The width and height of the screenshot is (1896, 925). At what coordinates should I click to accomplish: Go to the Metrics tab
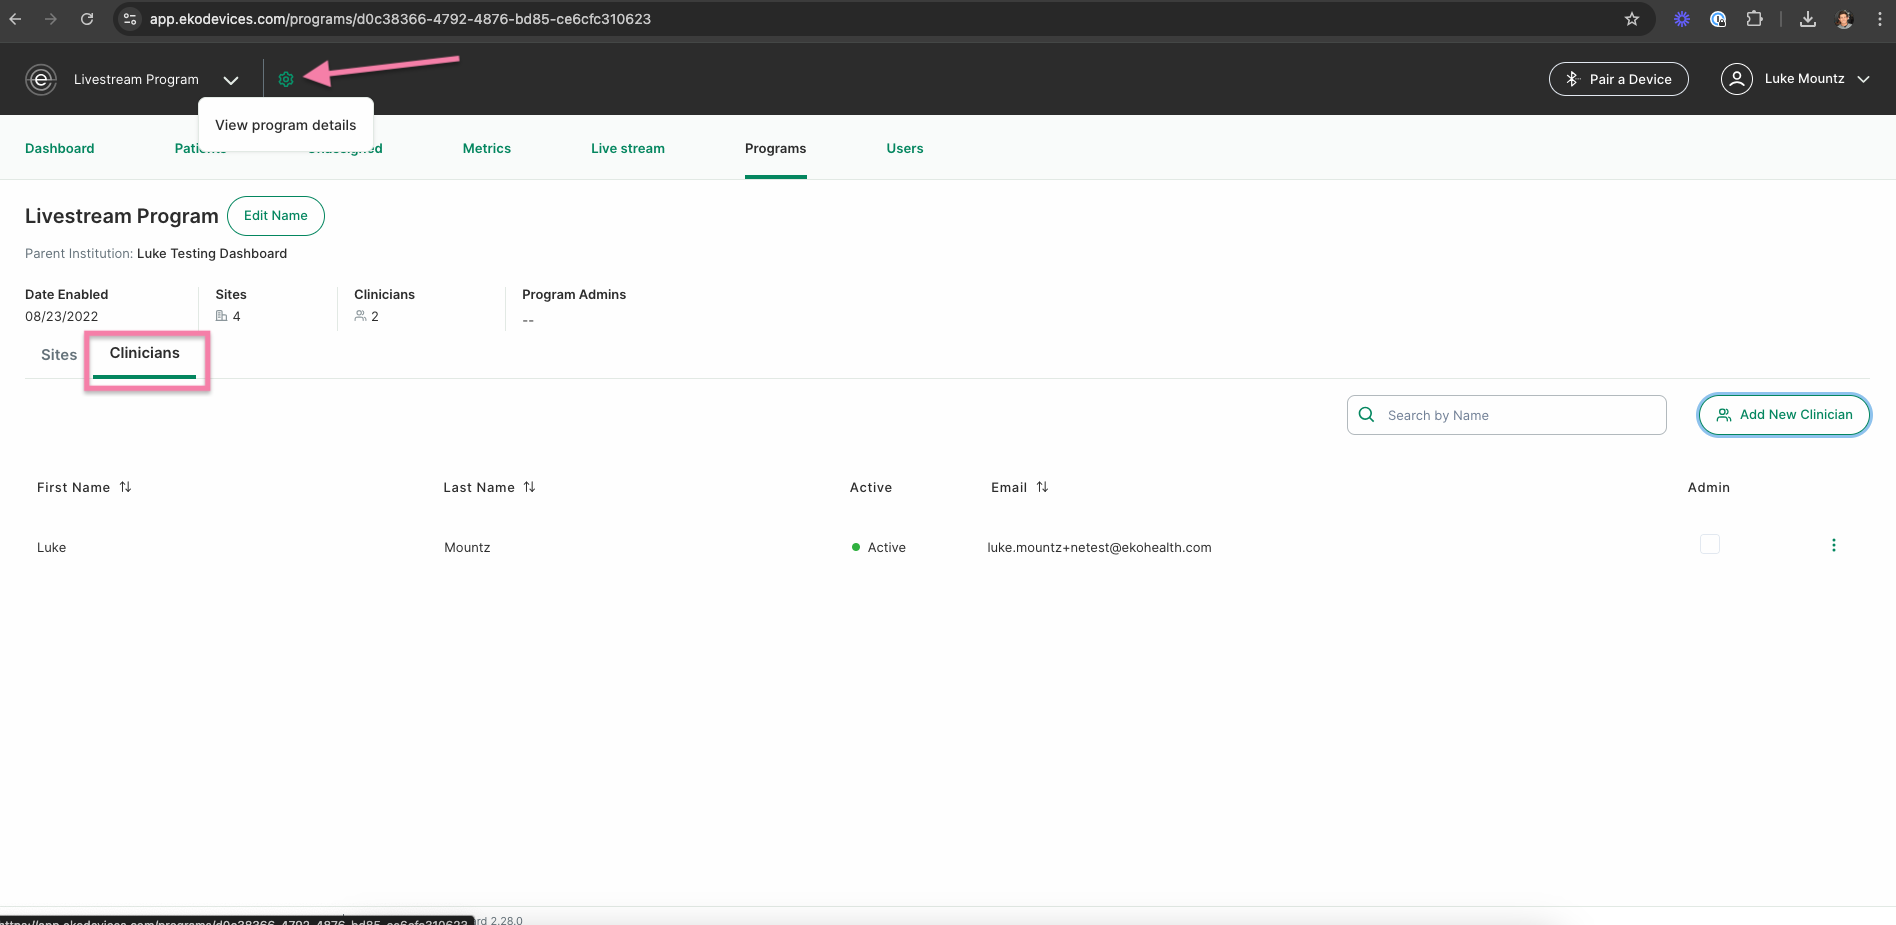click(x=487, y=148)
